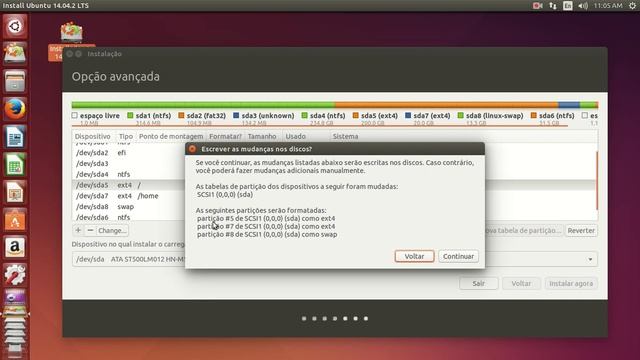The width and height of the screenshot is (640, 360).
Task: Open the Files manager from the launcher
Action: pyautogui.click(x=15, y=82)
